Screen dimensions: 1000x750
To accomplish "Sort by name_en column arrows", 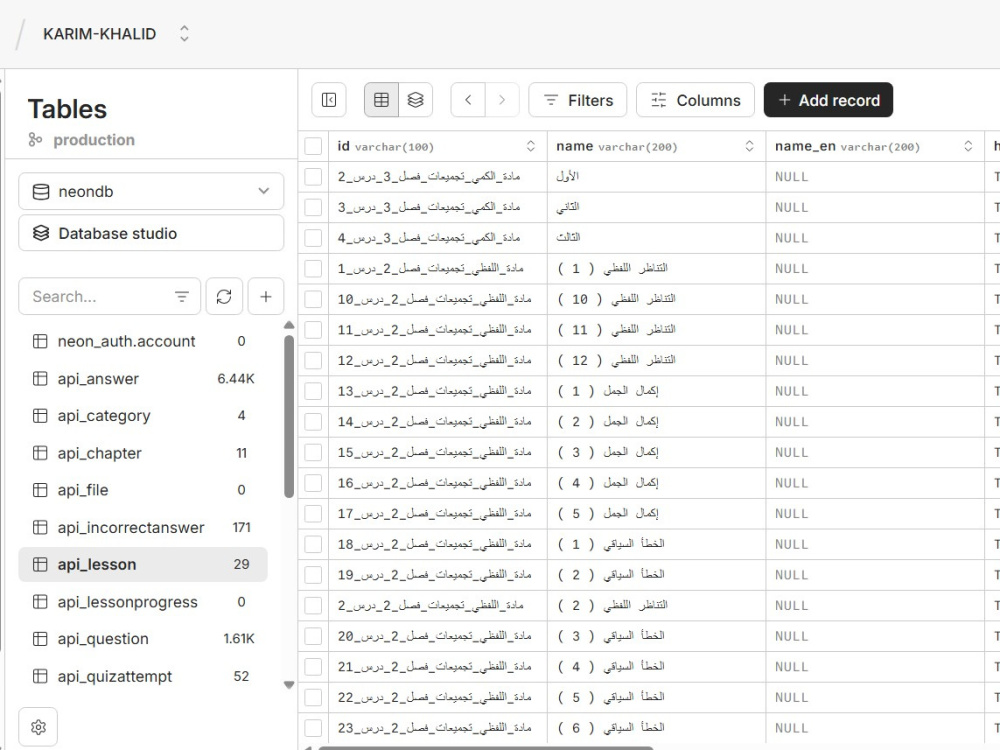I will coord(968,146).
